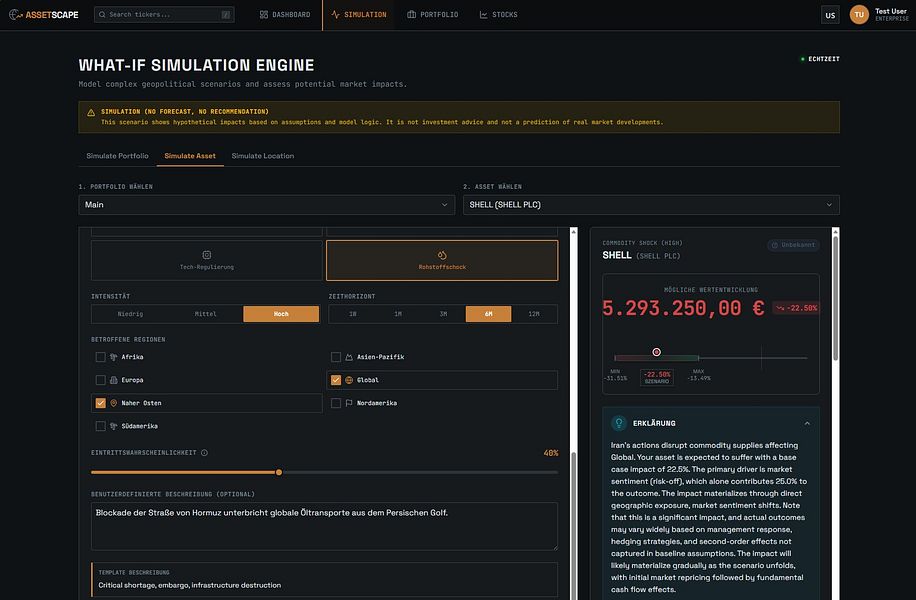The width and height of the screenshot is (916, 600).
Task: Check the Europa checkbox
Action: 100,380
